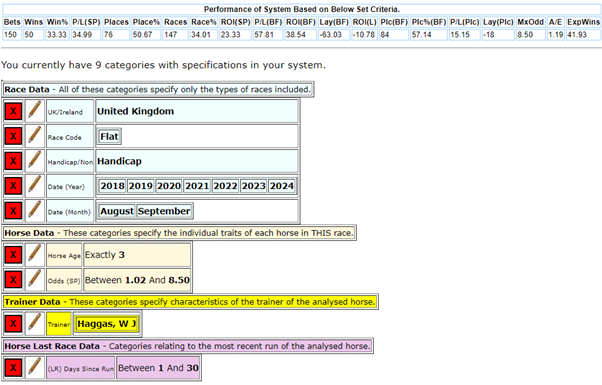
Task: Remove the Odds (SP) criterion
Action: pyautogui.click(x=13, y=280)
